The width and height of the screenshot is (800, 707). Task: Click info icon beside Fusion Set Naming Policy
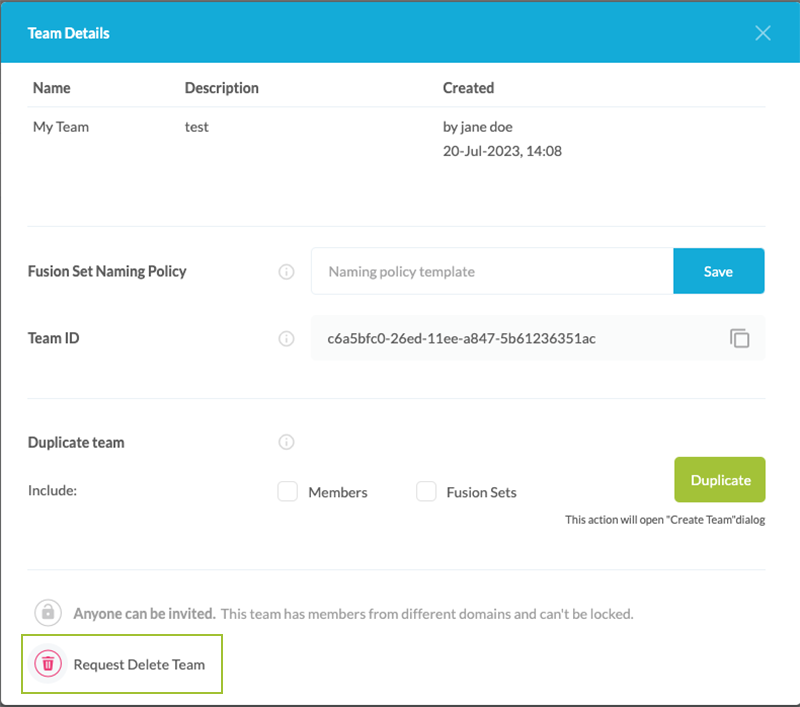point(287,271)
